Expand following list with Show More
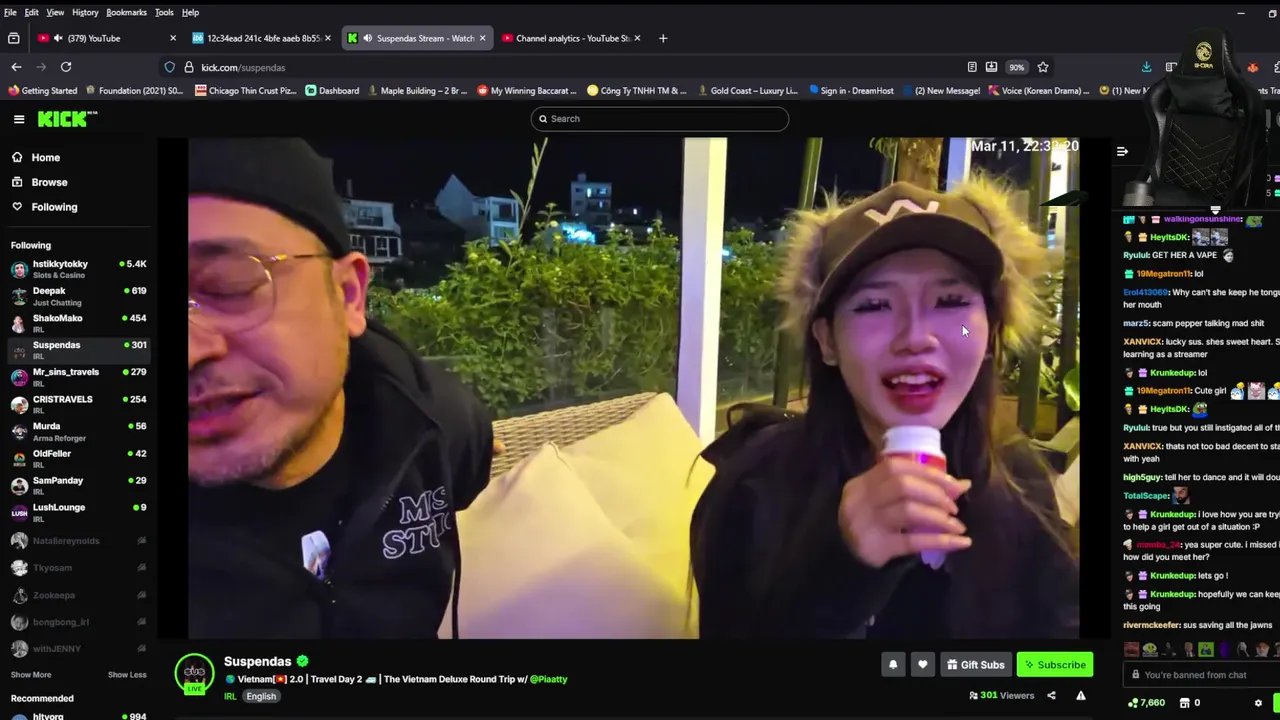 [31, 675]
